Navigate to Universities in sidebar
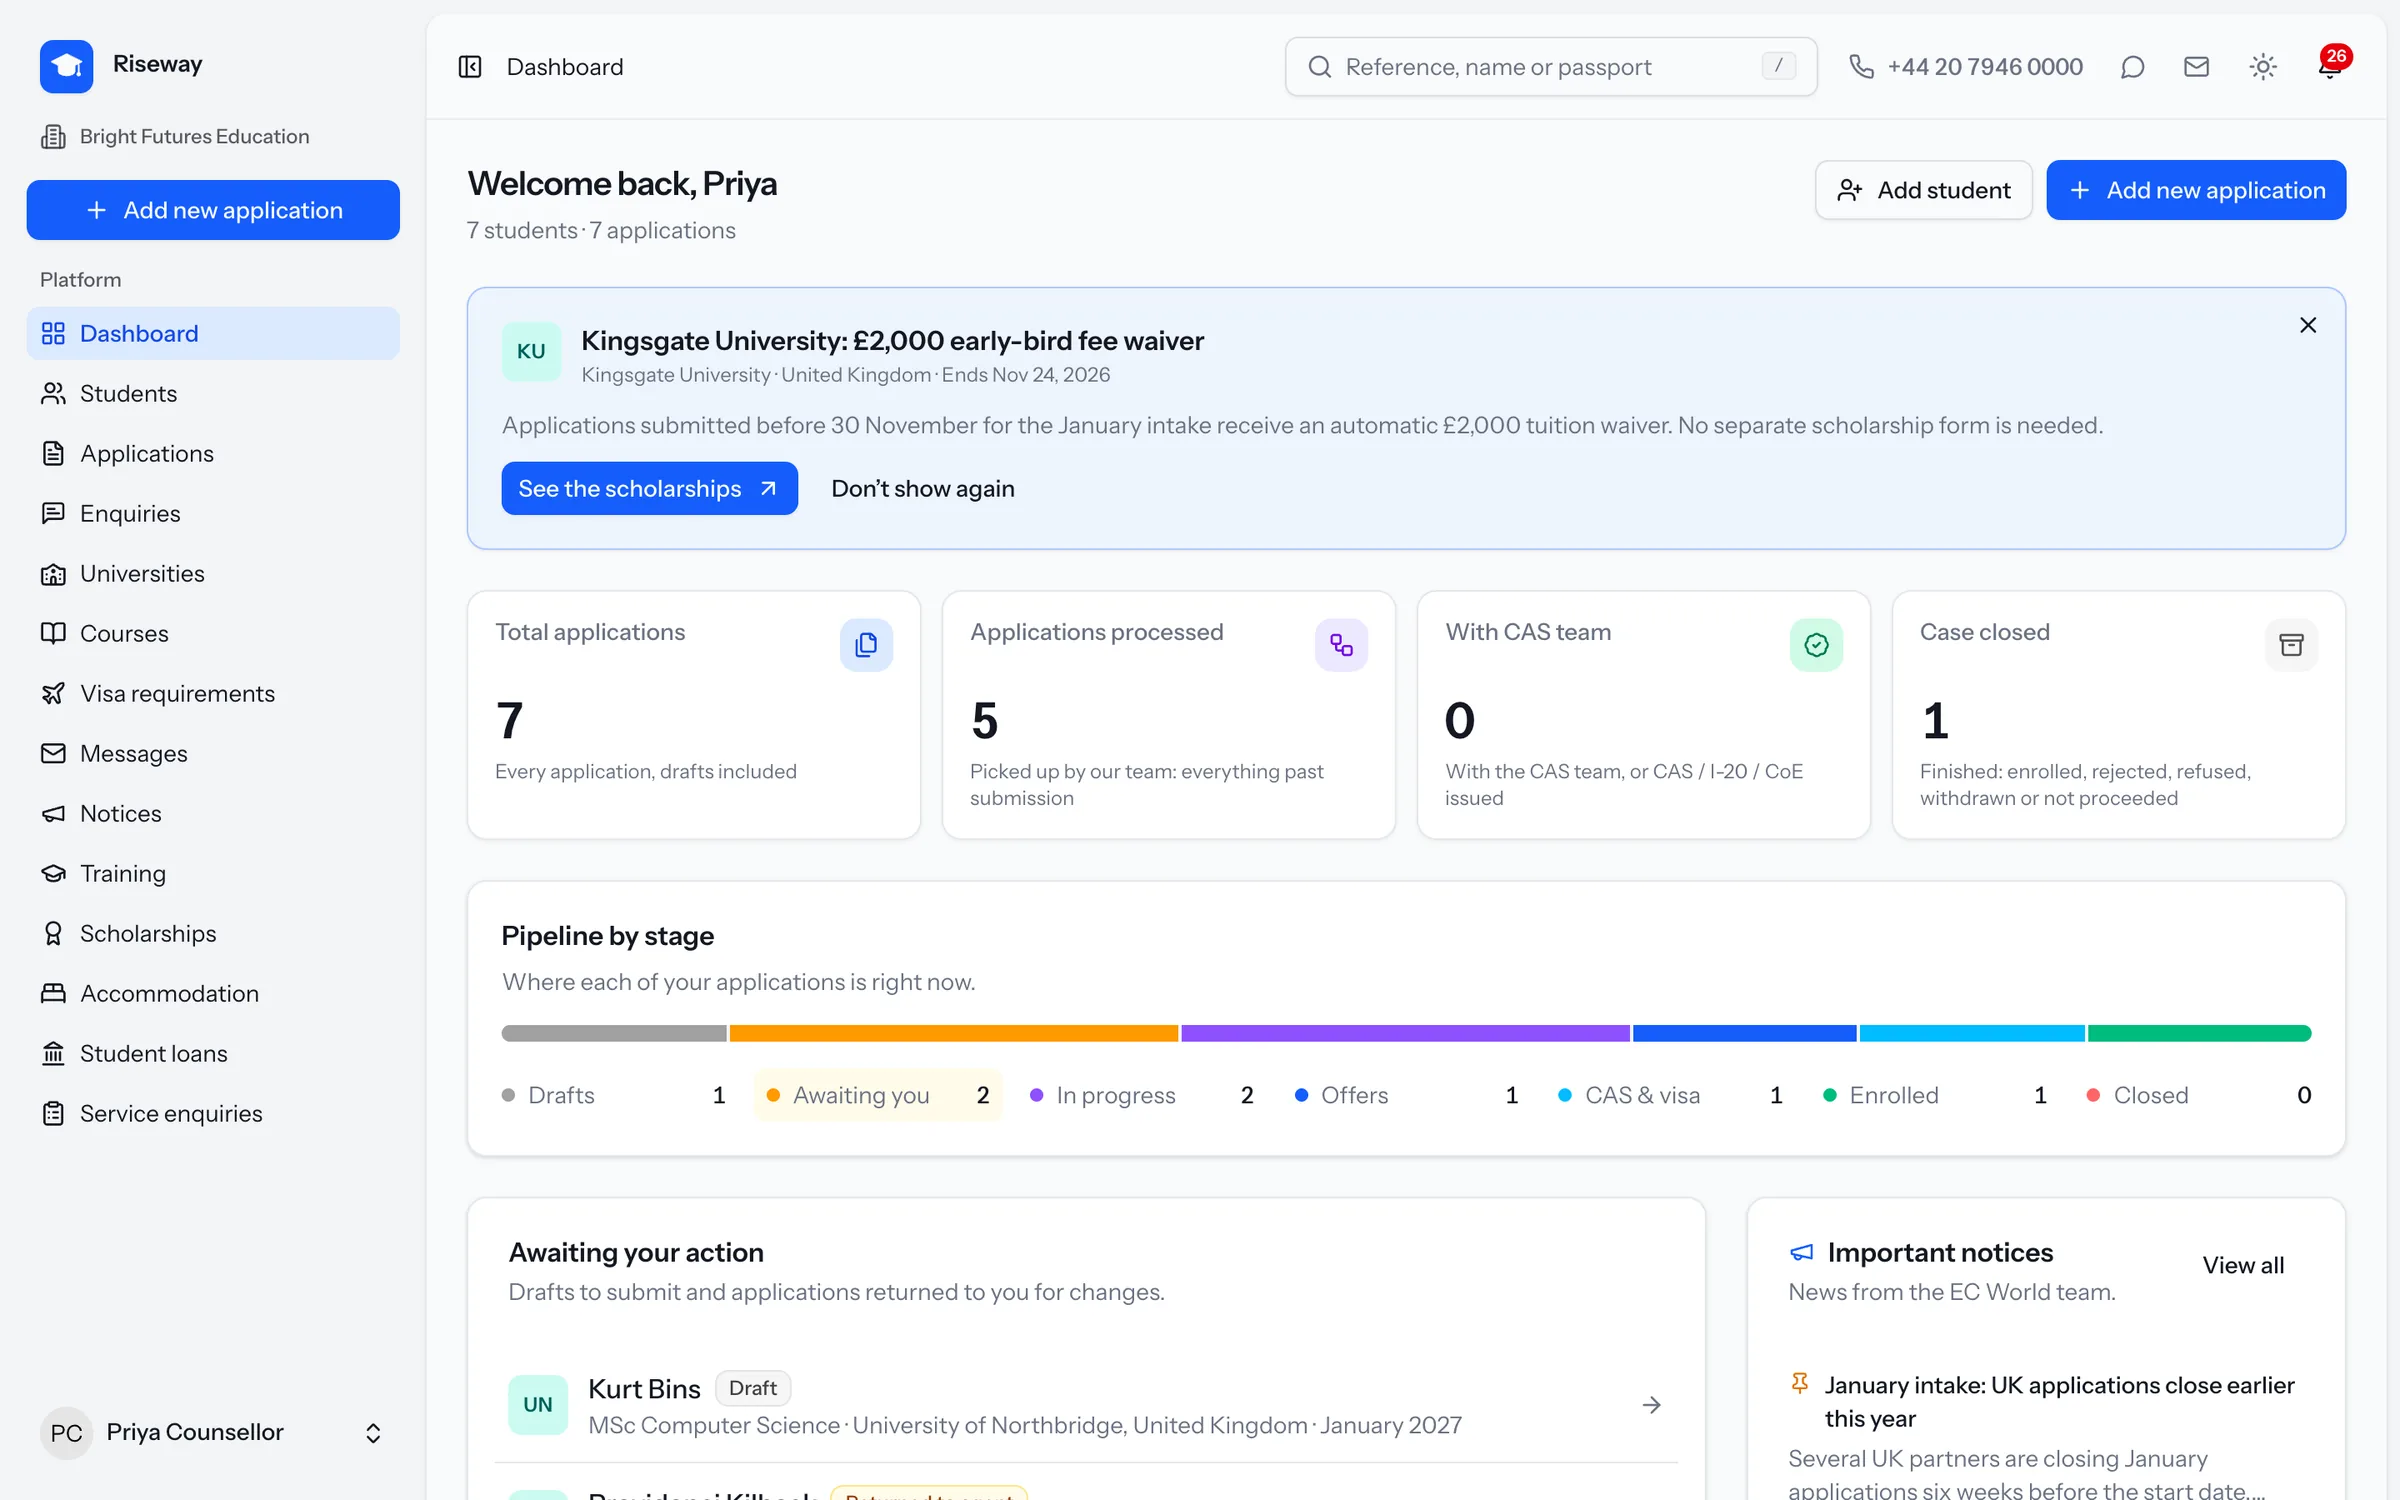Viewport: 2400px width, 1500px height. [213, 574]
